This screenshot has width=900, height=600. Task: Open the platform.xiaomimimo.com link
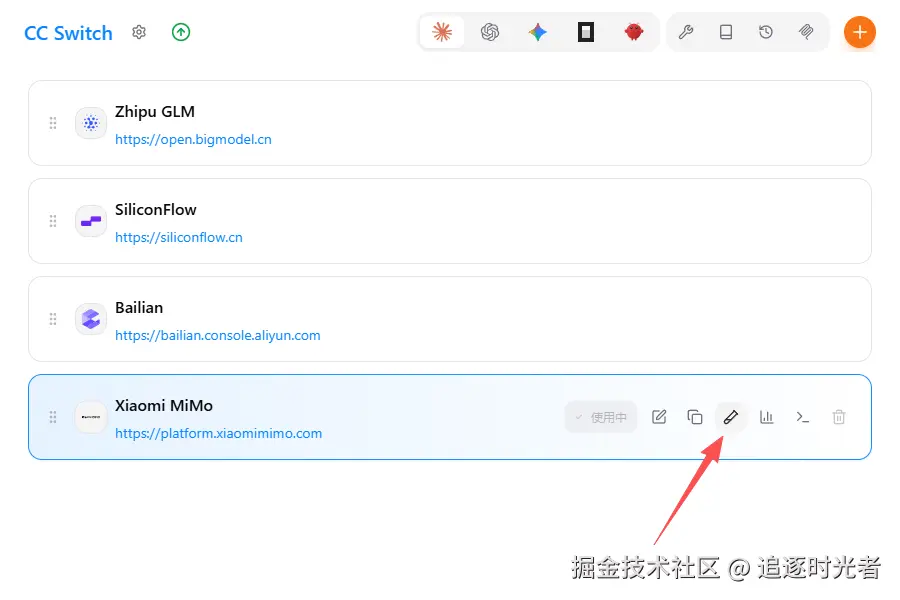(x=219, y=433)
